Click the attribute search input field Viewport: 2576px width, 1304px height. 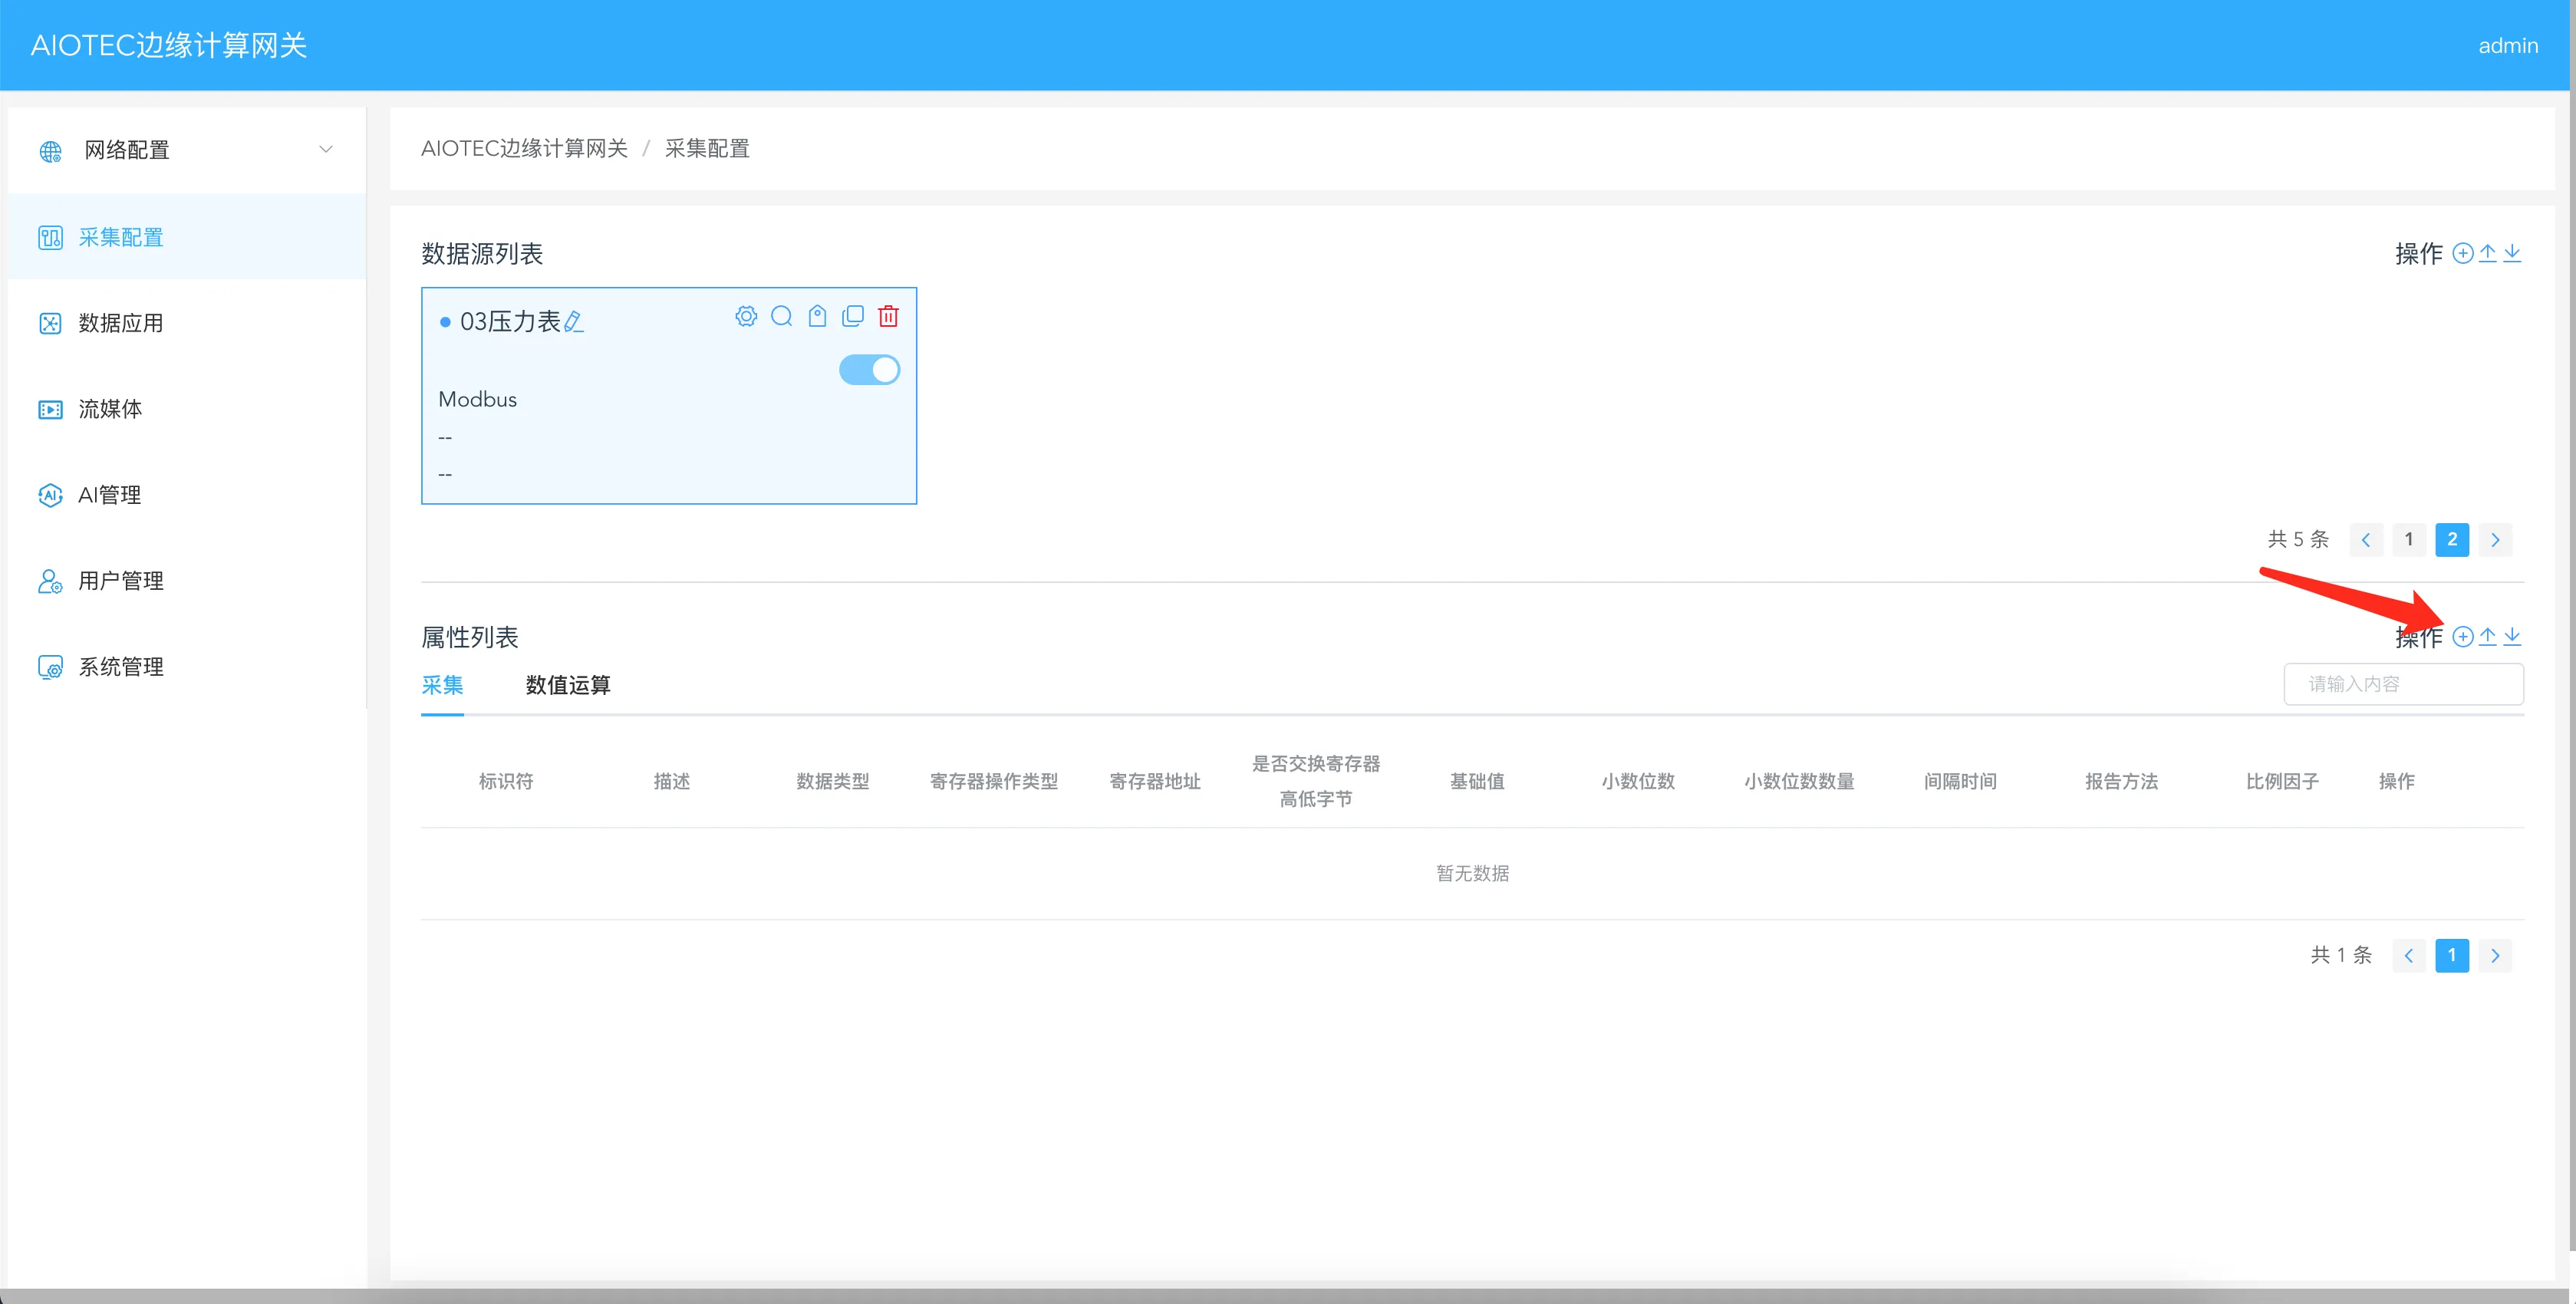click(x=2403, y=684)
